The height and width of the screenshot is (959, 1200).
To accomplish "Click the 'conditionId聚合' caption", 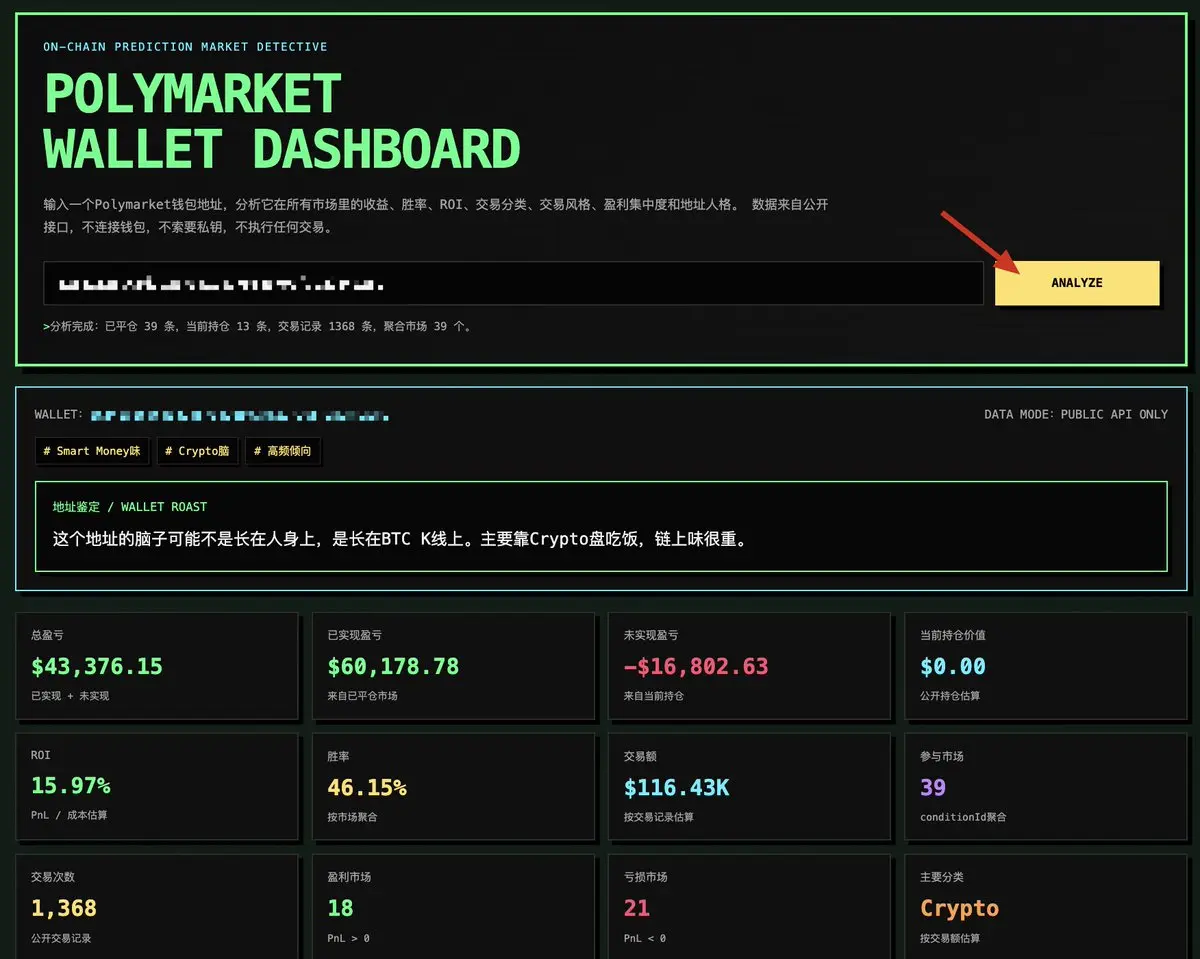I will click(x=963, y=817).
